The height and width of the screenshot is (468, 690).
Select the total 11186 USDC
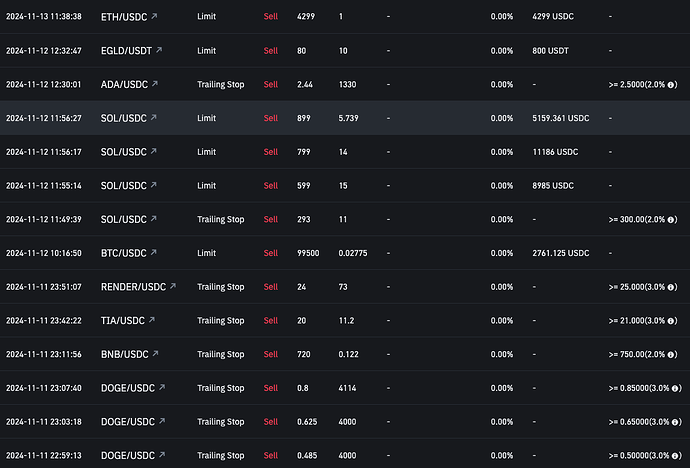tap(555, 152)
